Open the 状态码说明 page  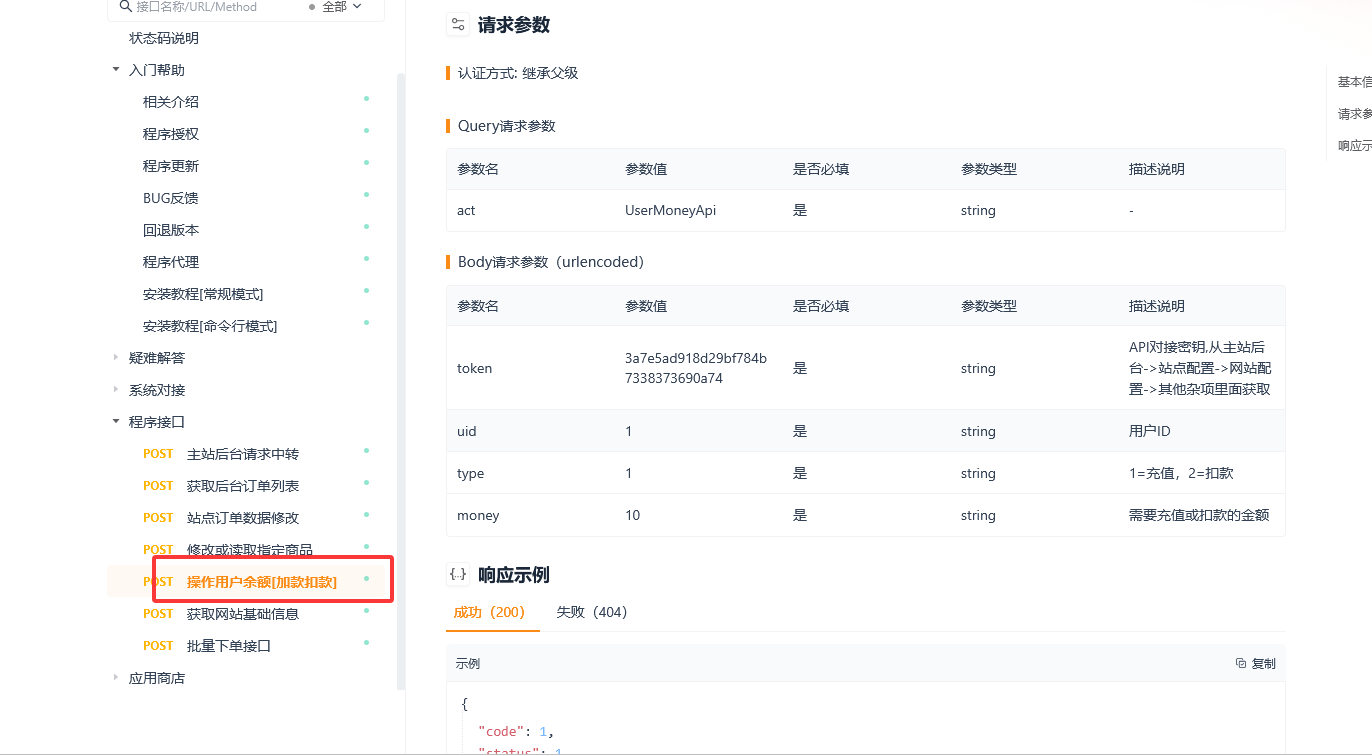[x=164, y=38]
